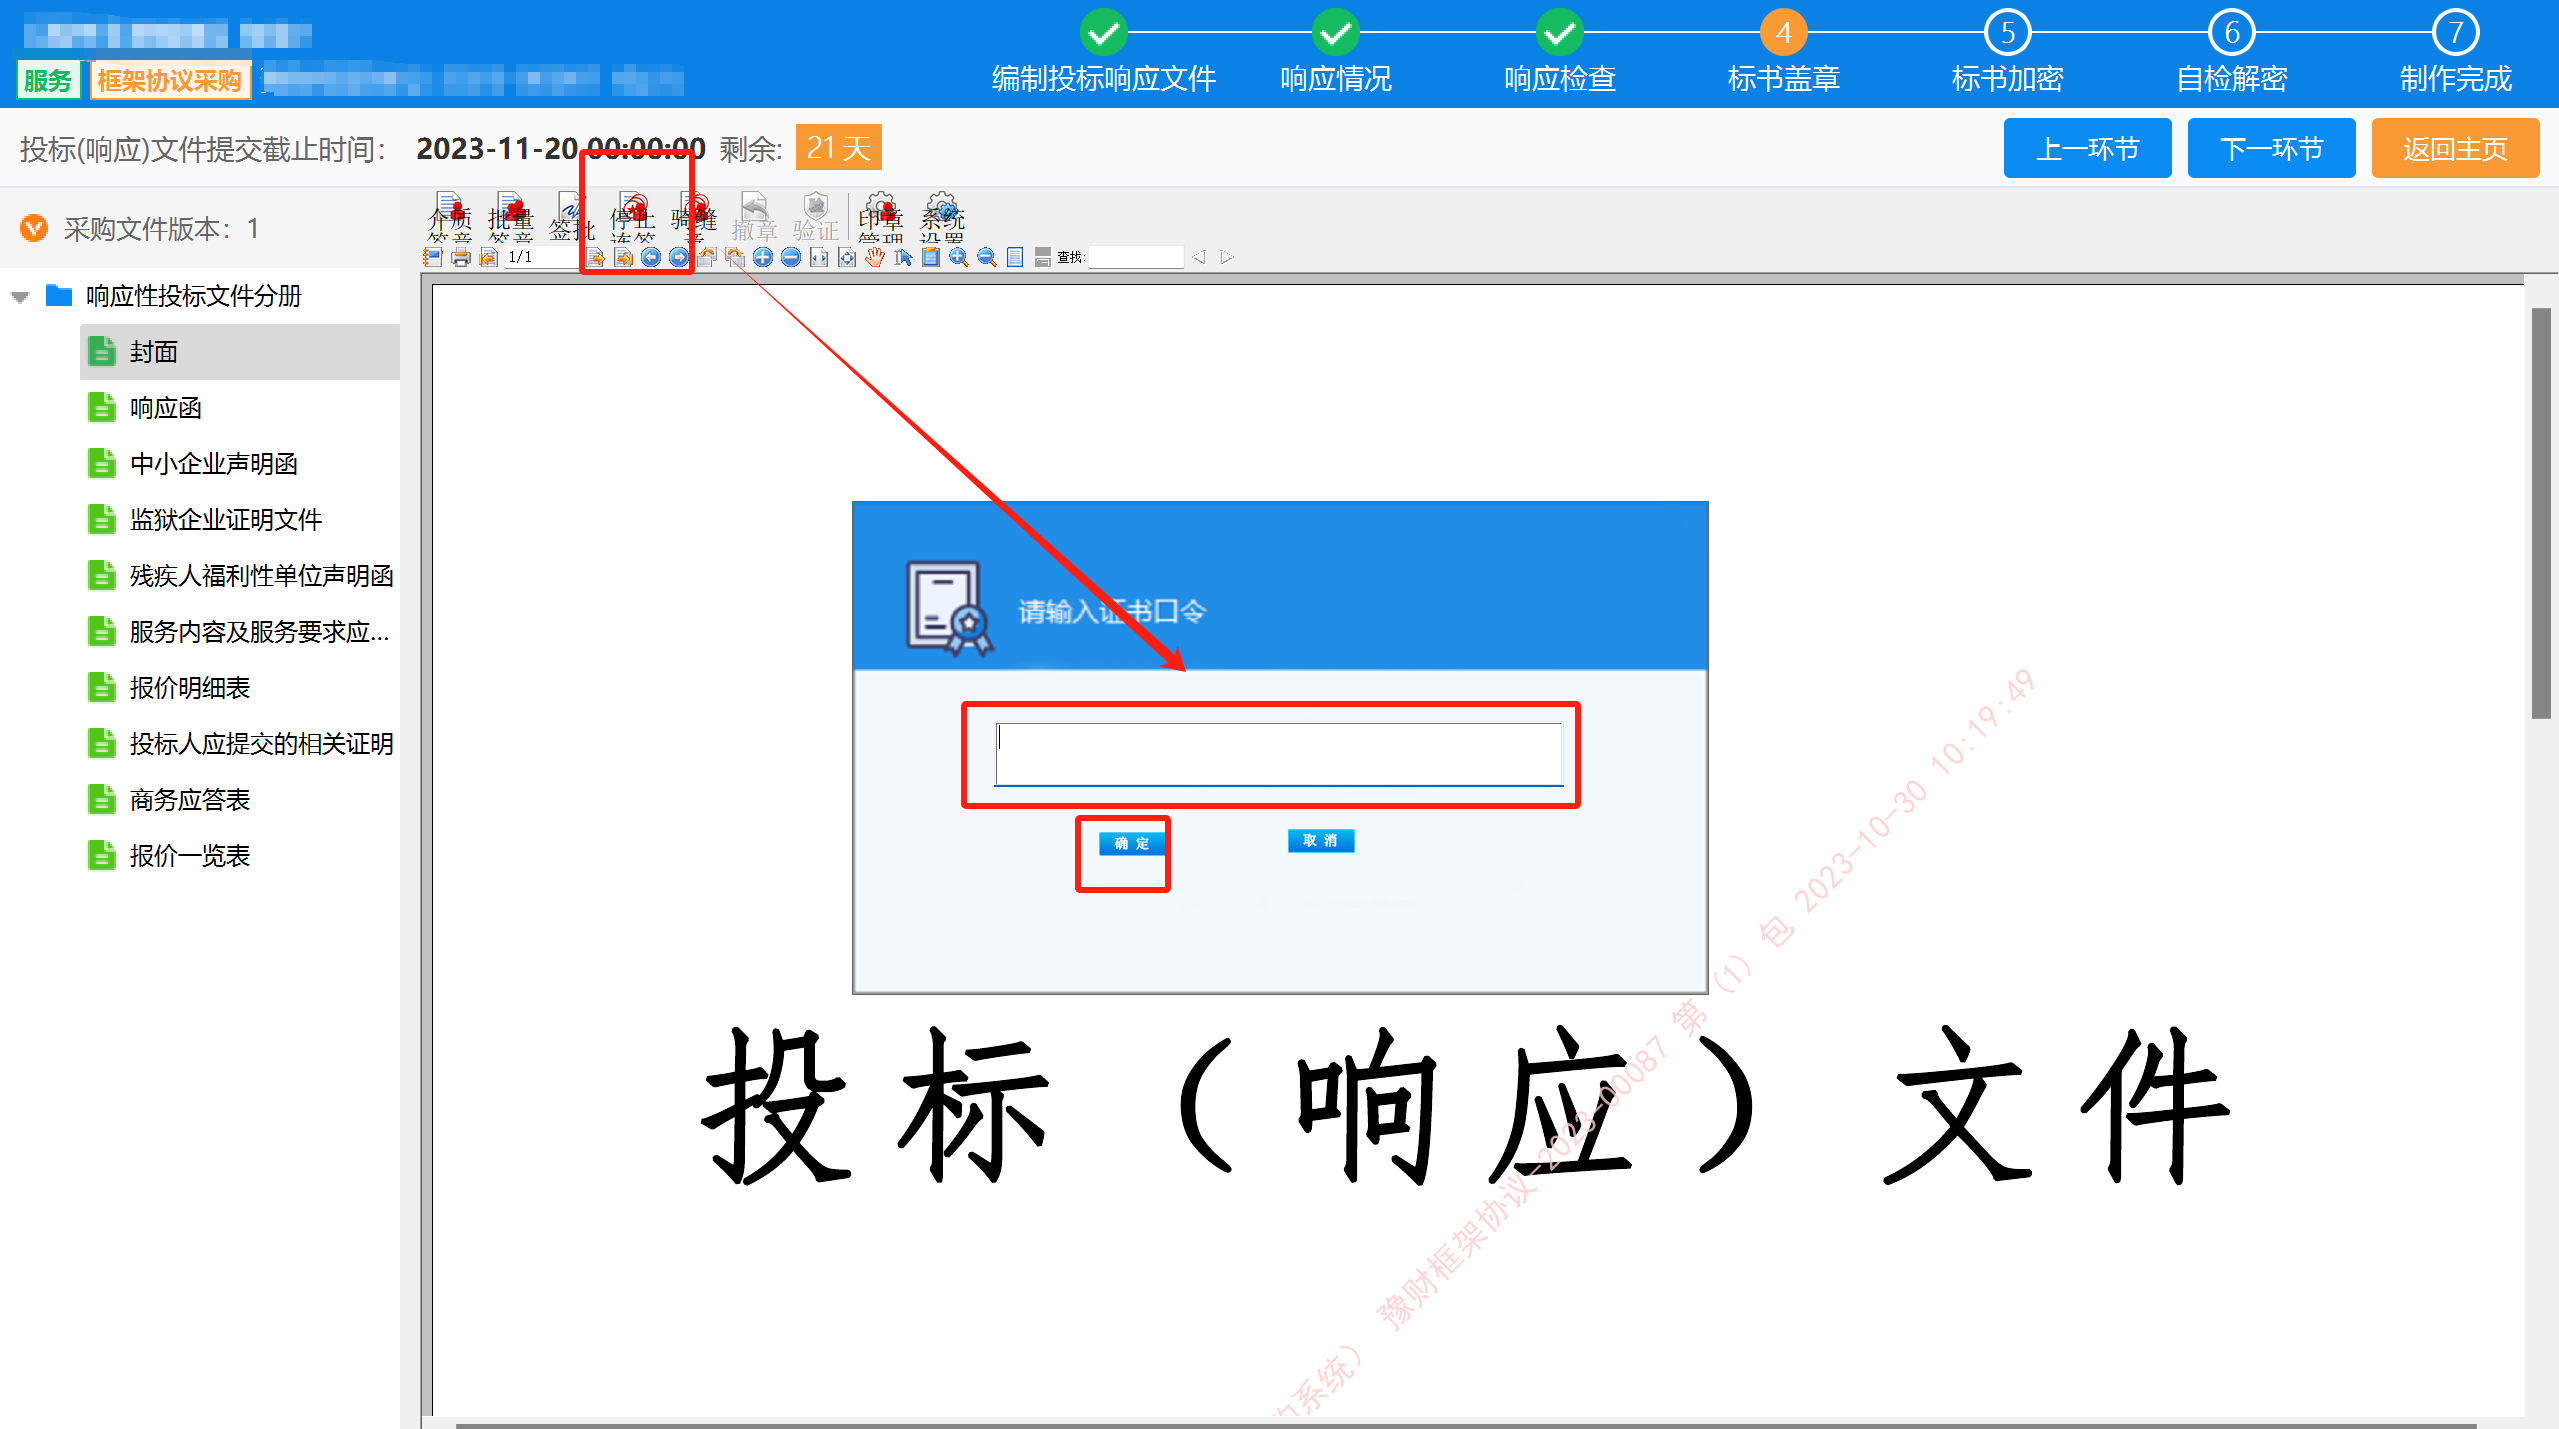Viewport: 2559px width, 1429px height.
Task: Click the last page icon
Action: pyautogui.click(x=623, y=257)
